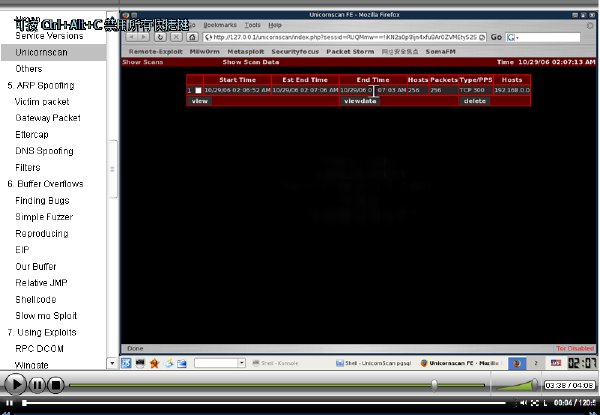Click the URL address bar
The height and width of the screenshot is (415, 600).
[344, 37]
